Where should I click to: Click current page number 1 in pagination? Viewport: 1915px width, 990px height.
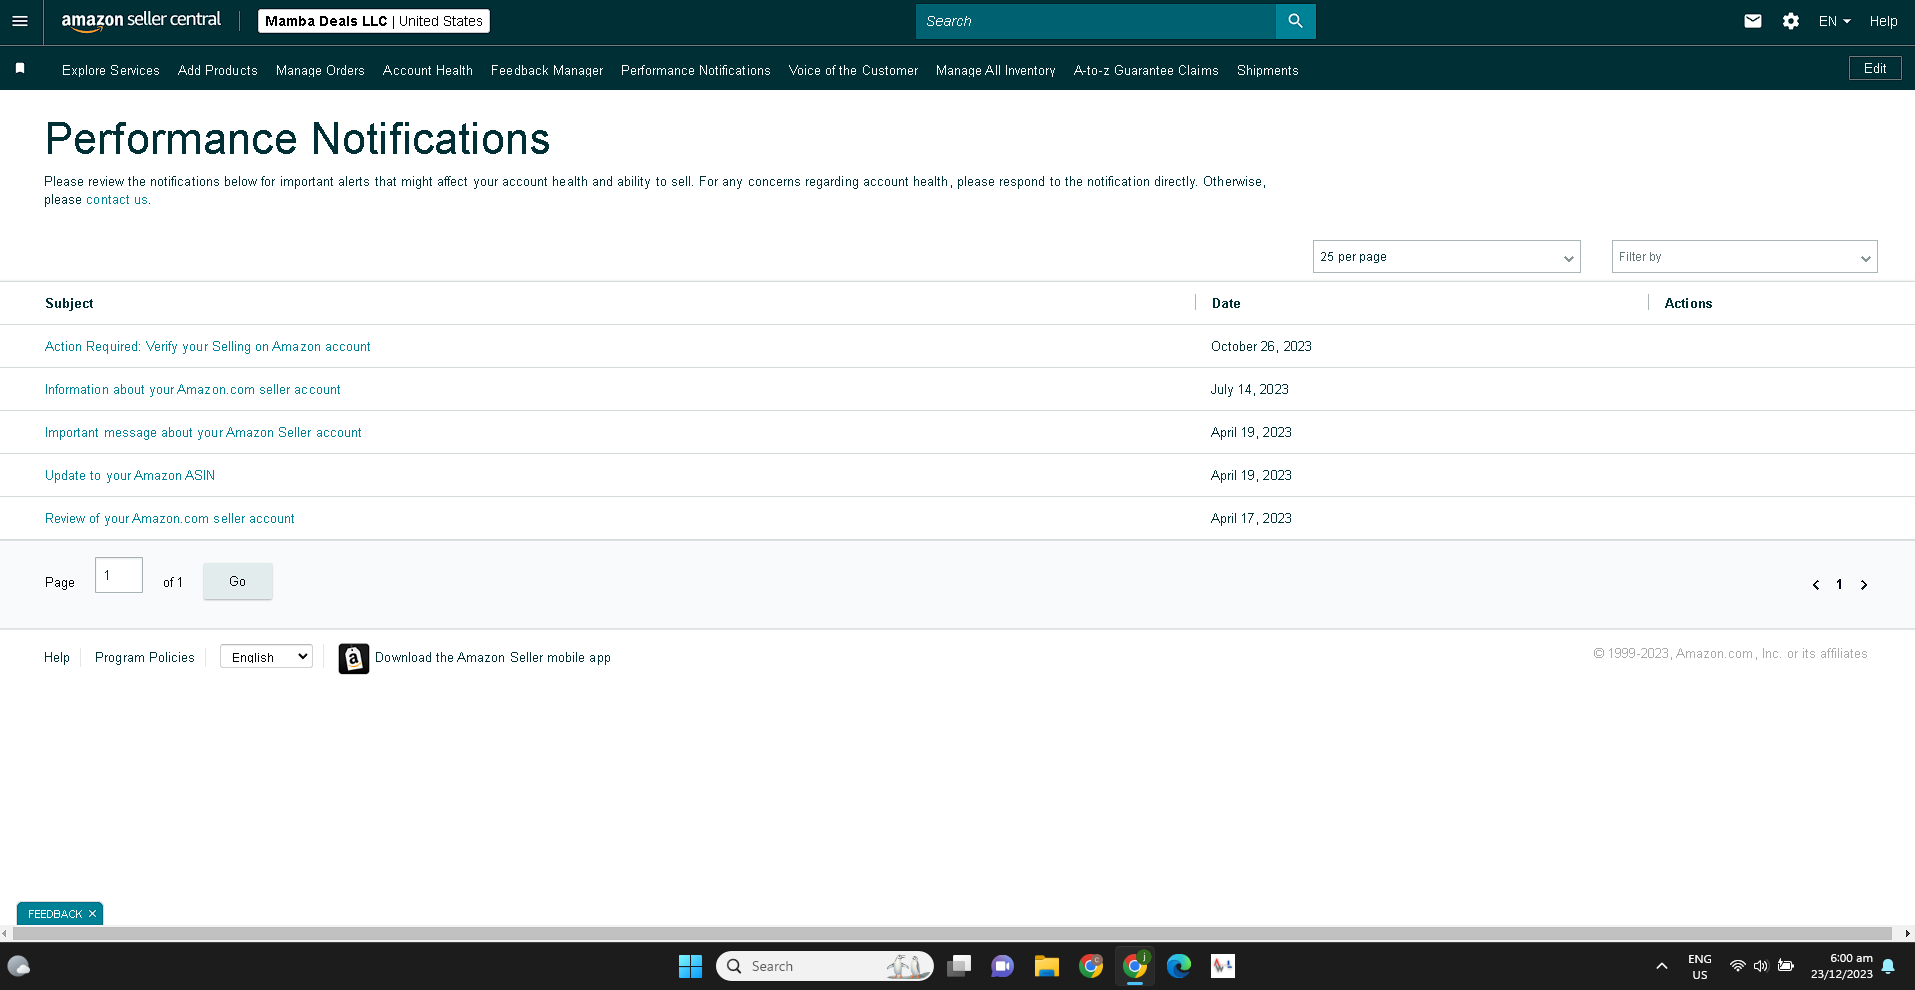(x=1839, y=585)
